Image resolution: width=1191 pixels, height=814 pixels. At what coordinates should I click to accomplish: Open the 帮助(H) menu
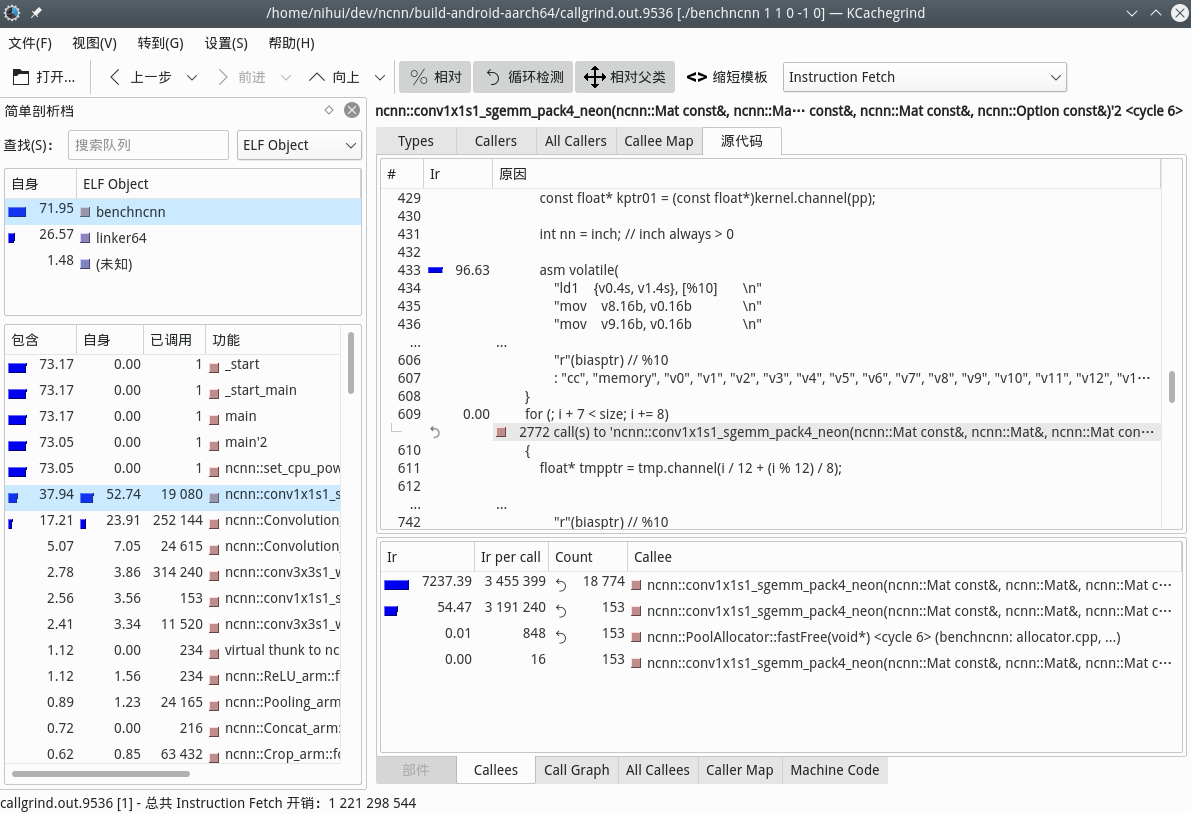point(291,43)
